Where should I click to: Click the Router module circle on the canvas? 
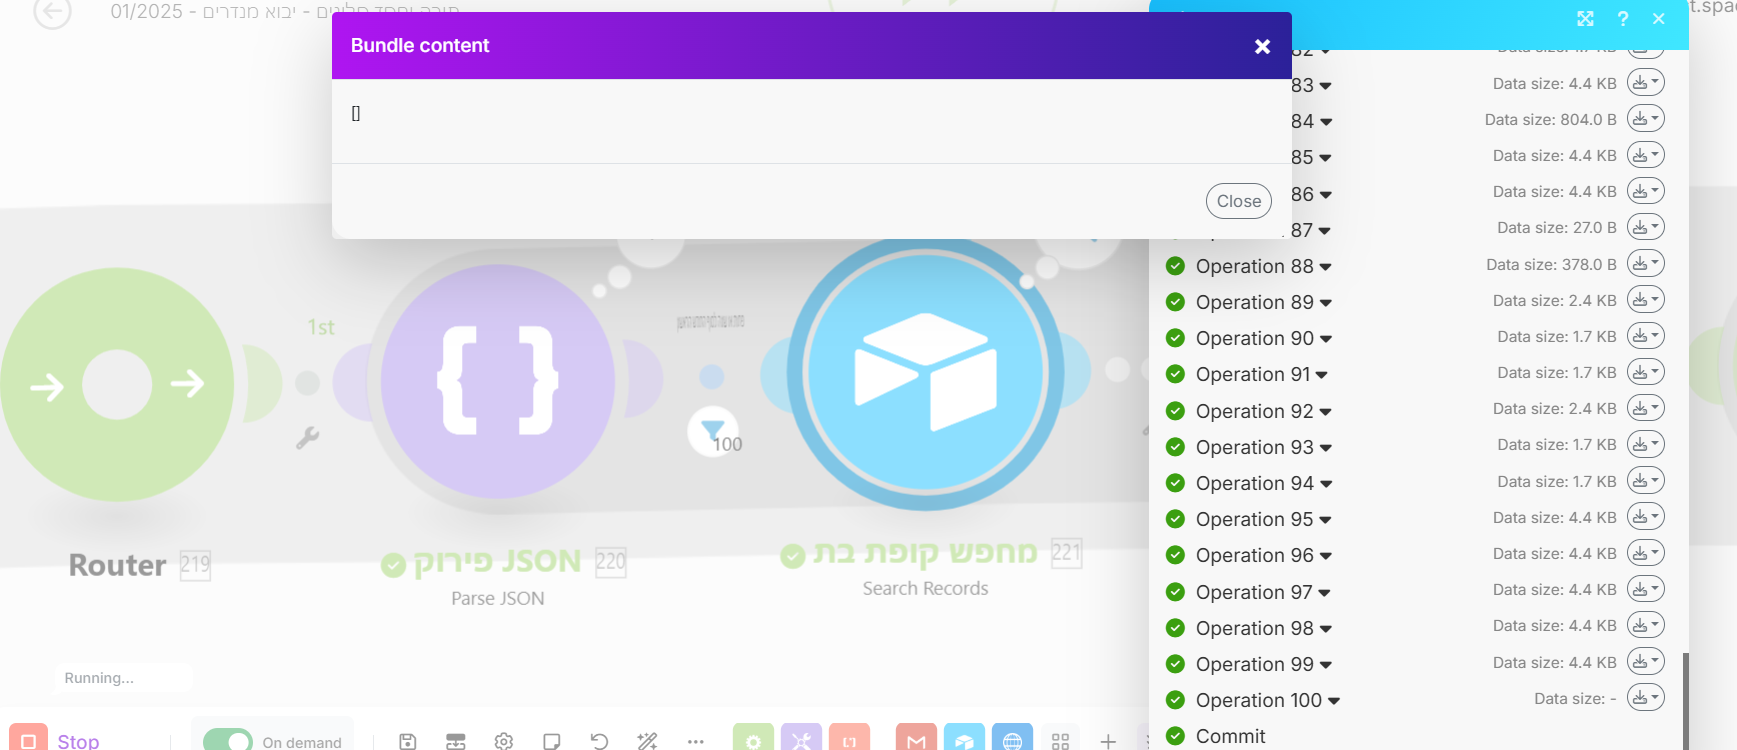click(x=117, y=384)
